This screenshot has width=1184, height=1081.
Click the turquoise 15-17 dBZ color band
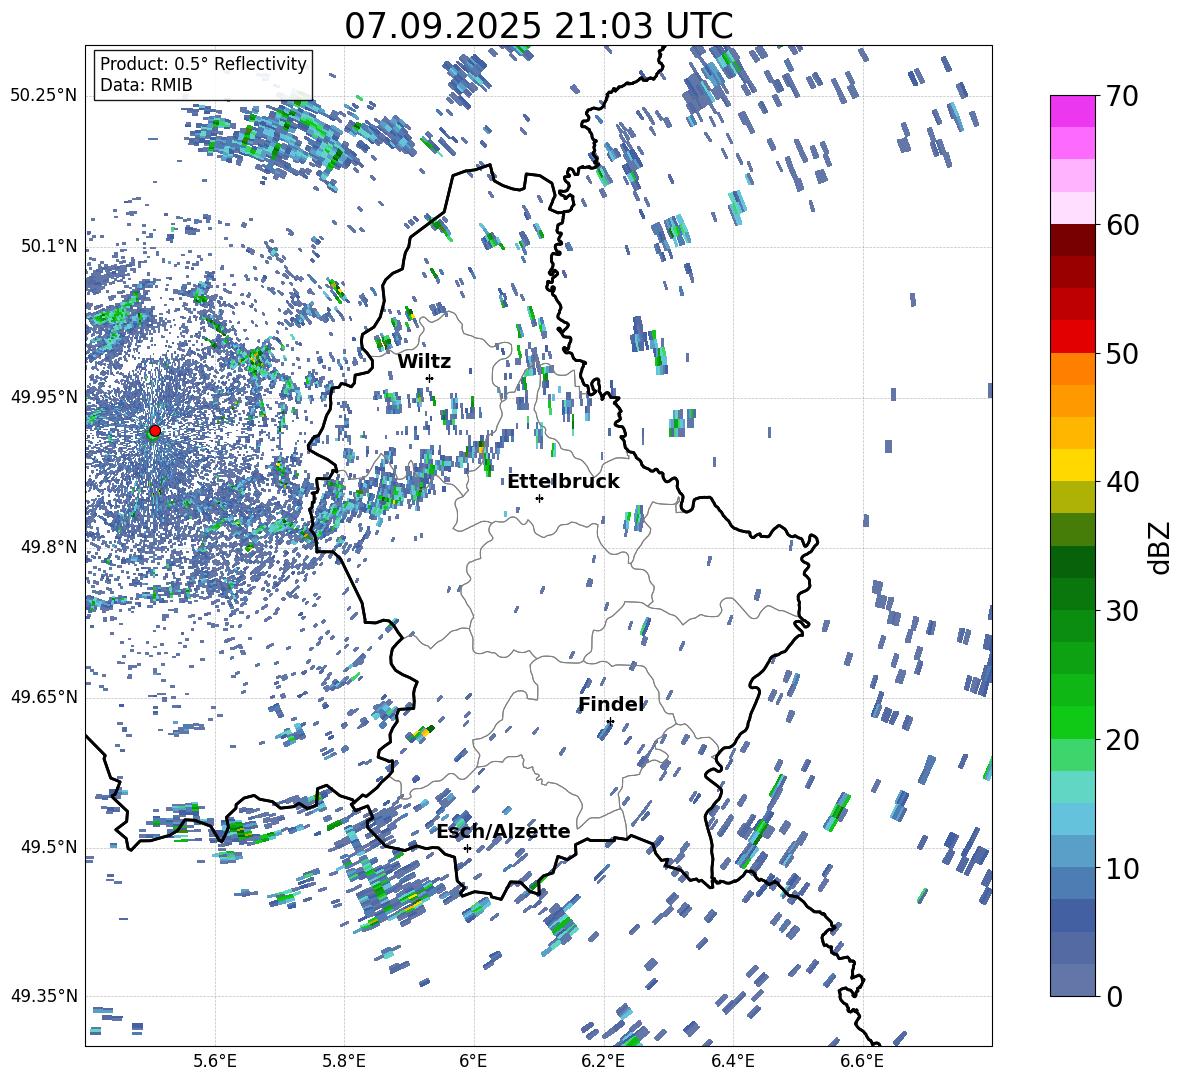point(1072,787)
